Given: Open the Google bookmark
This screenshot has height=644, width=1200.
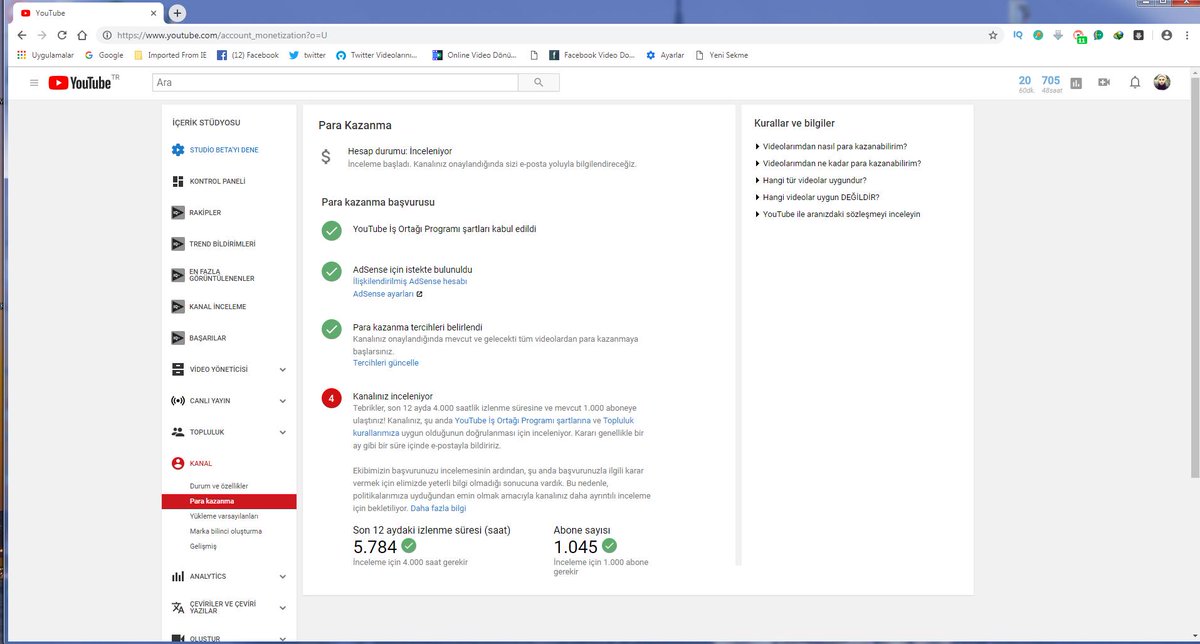Looking at the screenshot, I should 104,55.
